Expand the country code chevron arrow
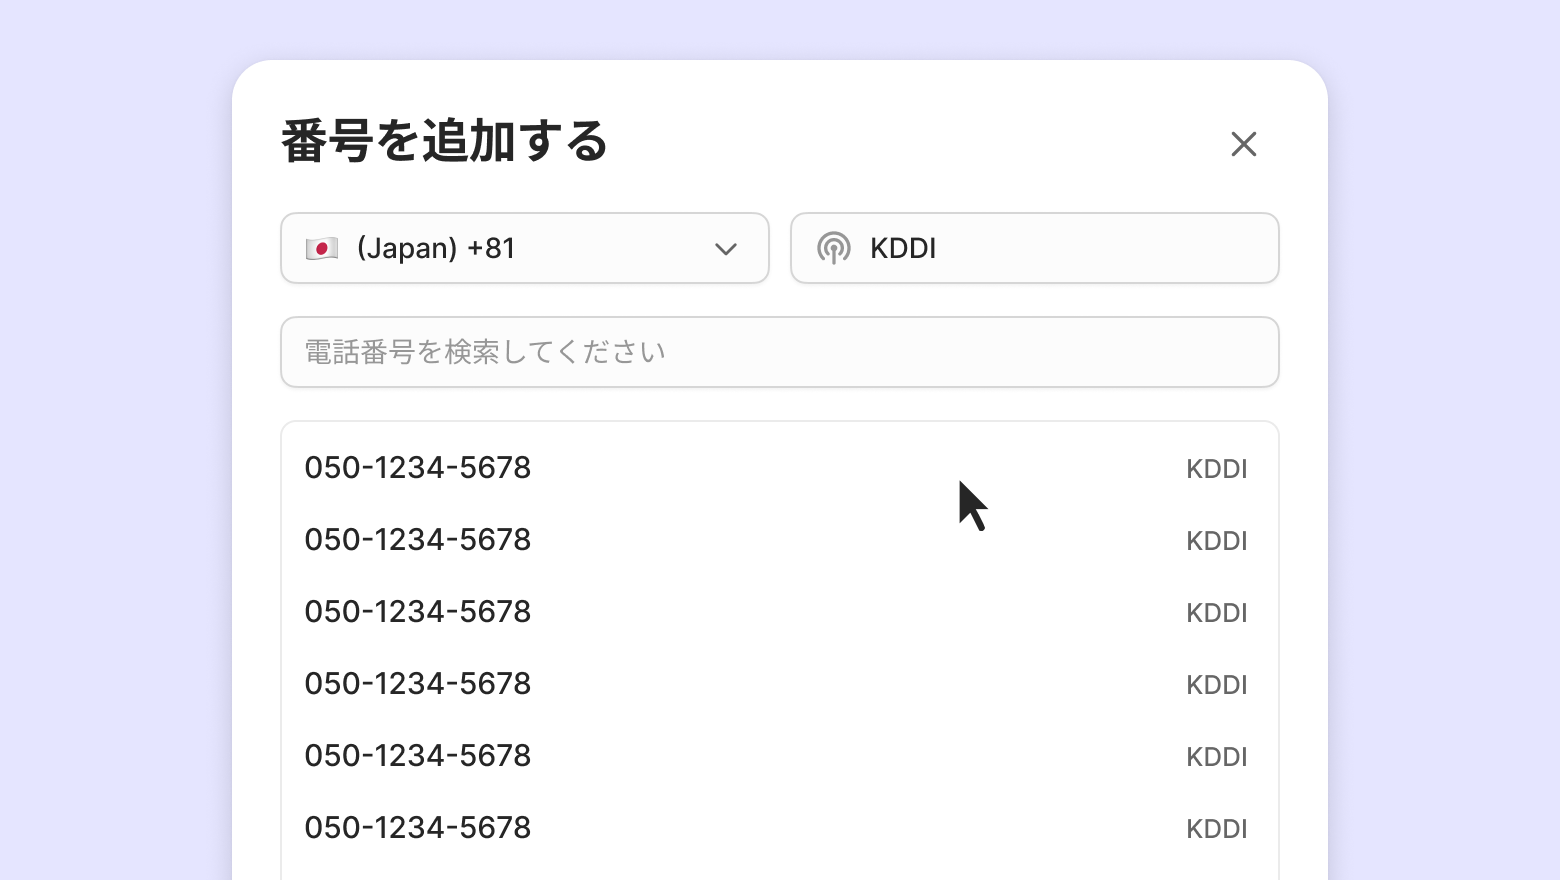Image resolution: width=1560 pixels, height=880 pixels. click(726, 249)
